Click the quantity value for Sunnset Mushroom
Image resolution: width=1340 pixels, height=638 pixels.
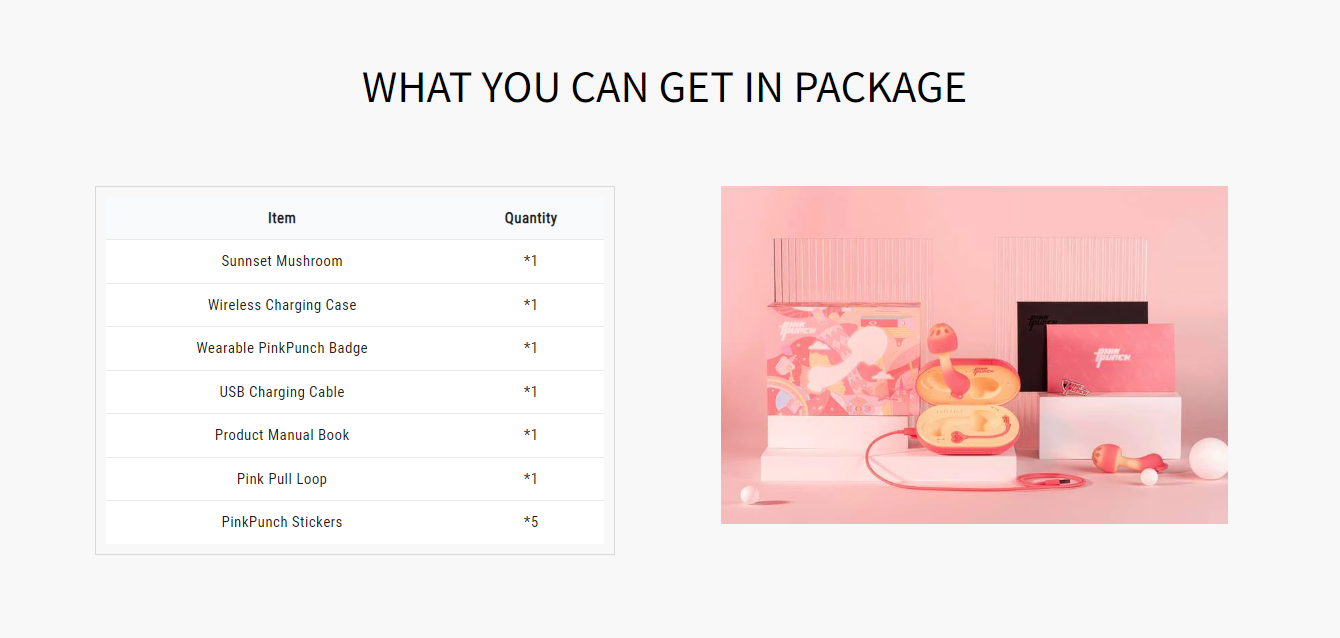530,261
